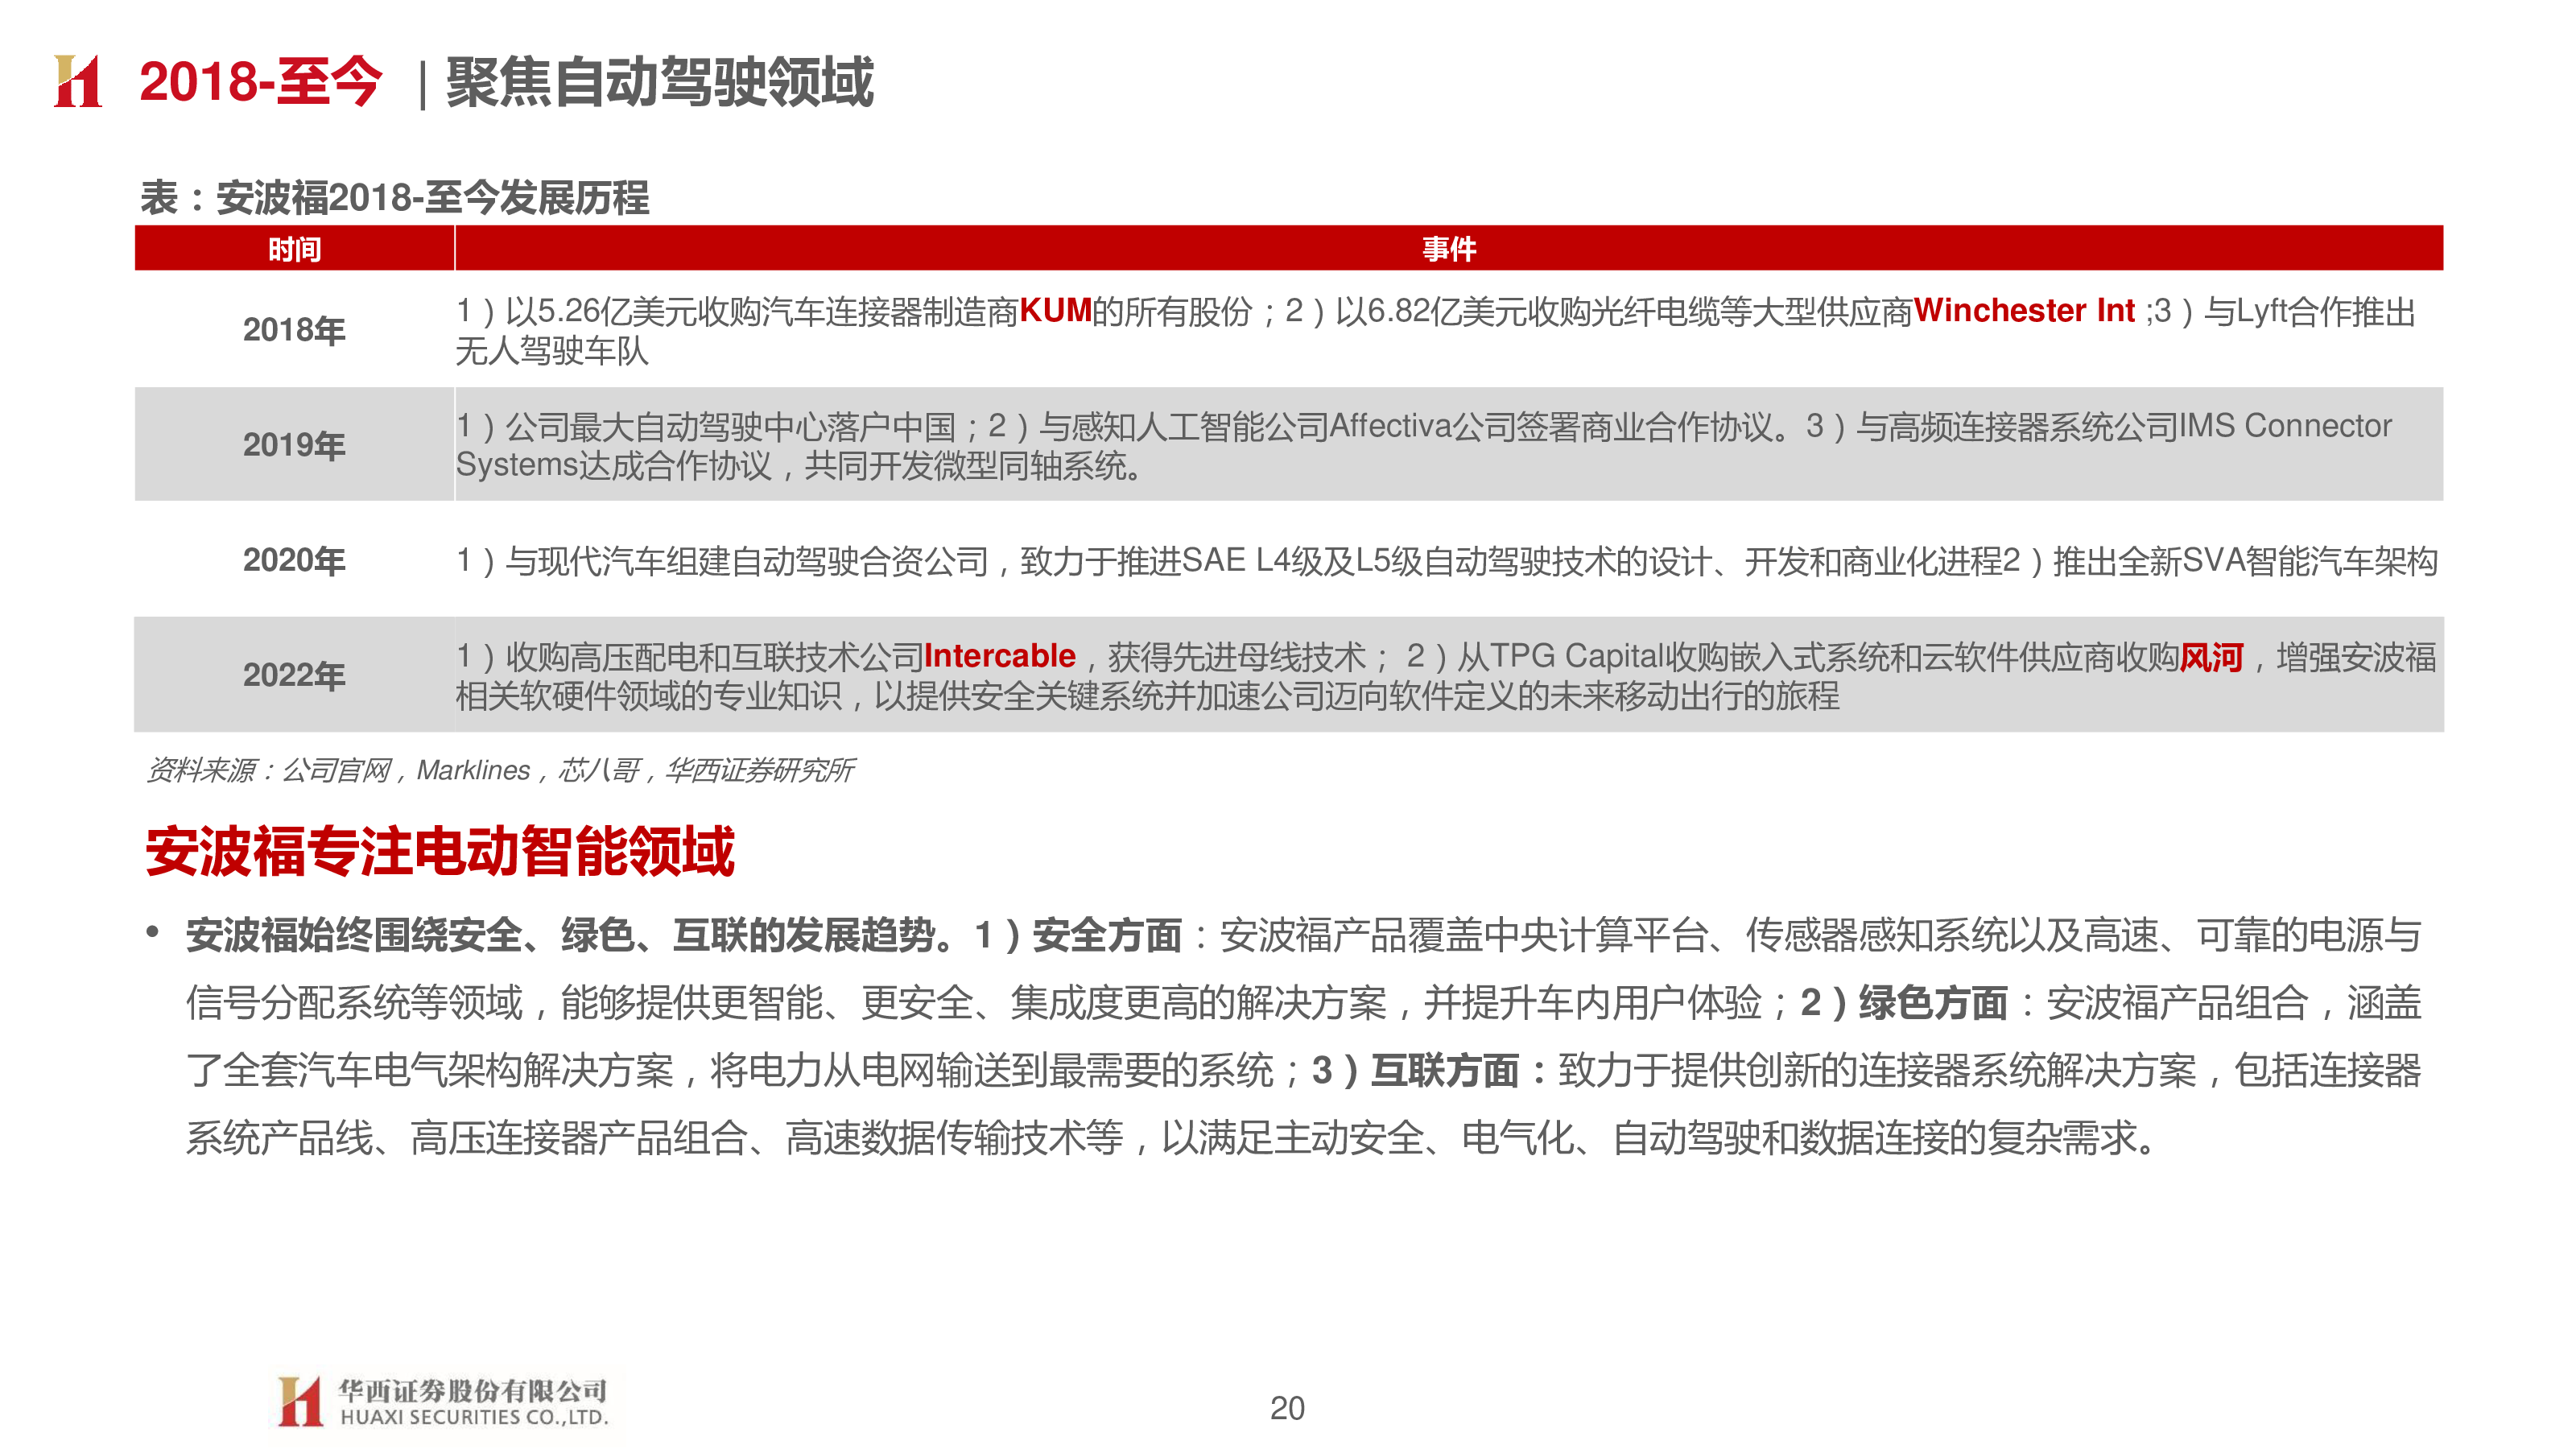Click "SVA智能汽车架构" in the 2020 row
Viewport: 2576px width, 1449px height.
tap(2310, 560)
